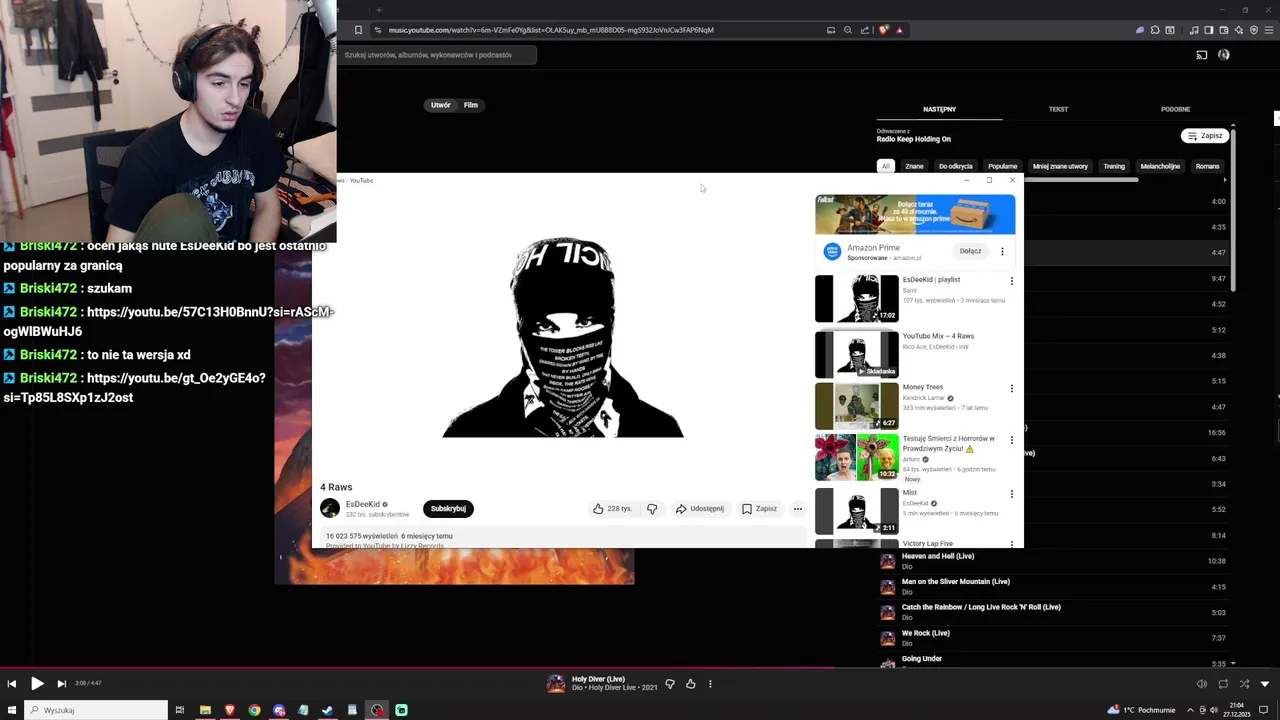Click the volume icon in player bar

(x=1201, y=684)
